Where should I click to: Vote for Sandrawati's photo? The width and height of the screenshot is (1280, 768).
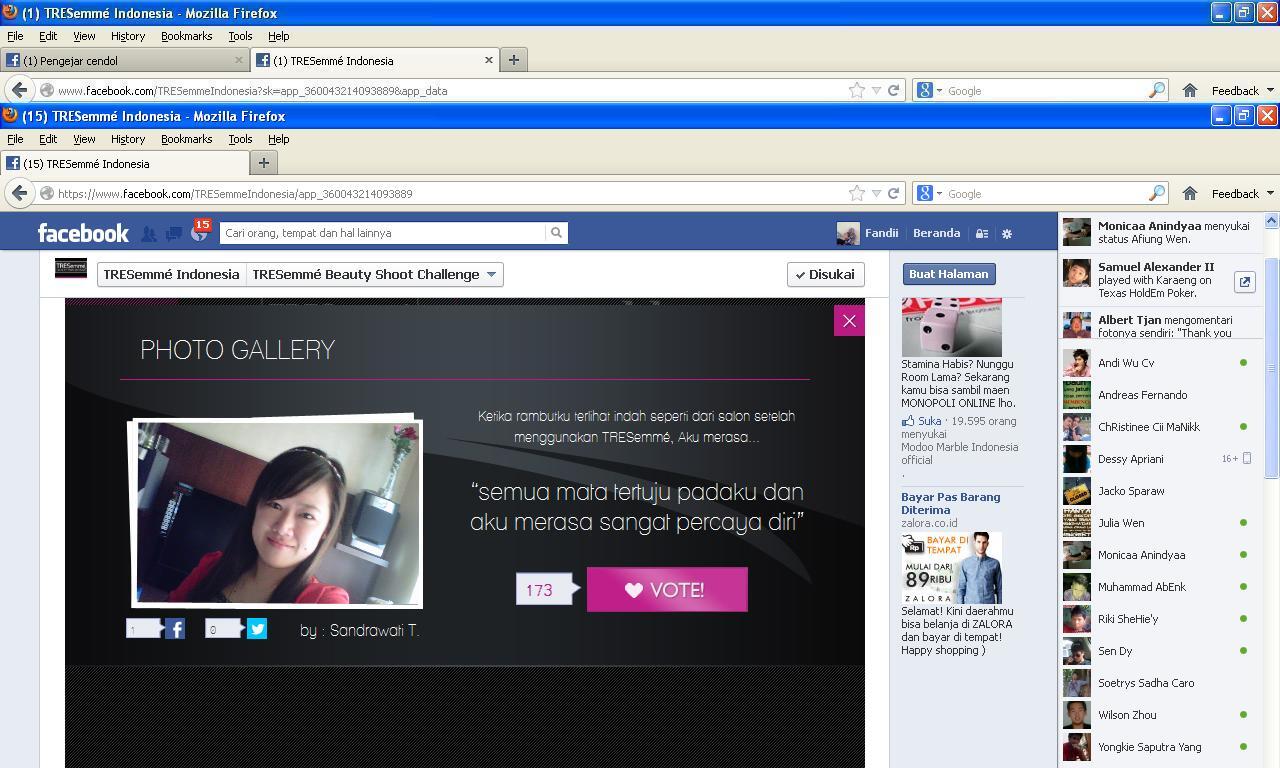pyautogui.click(x=667, y=589)
